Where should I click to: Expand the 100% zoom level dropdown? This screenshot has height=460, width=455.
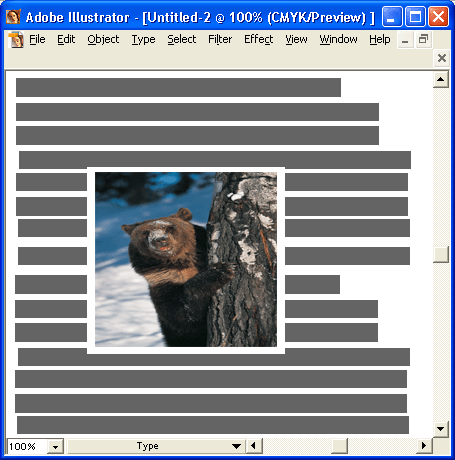pyautogui.click(x=56, y=446)
